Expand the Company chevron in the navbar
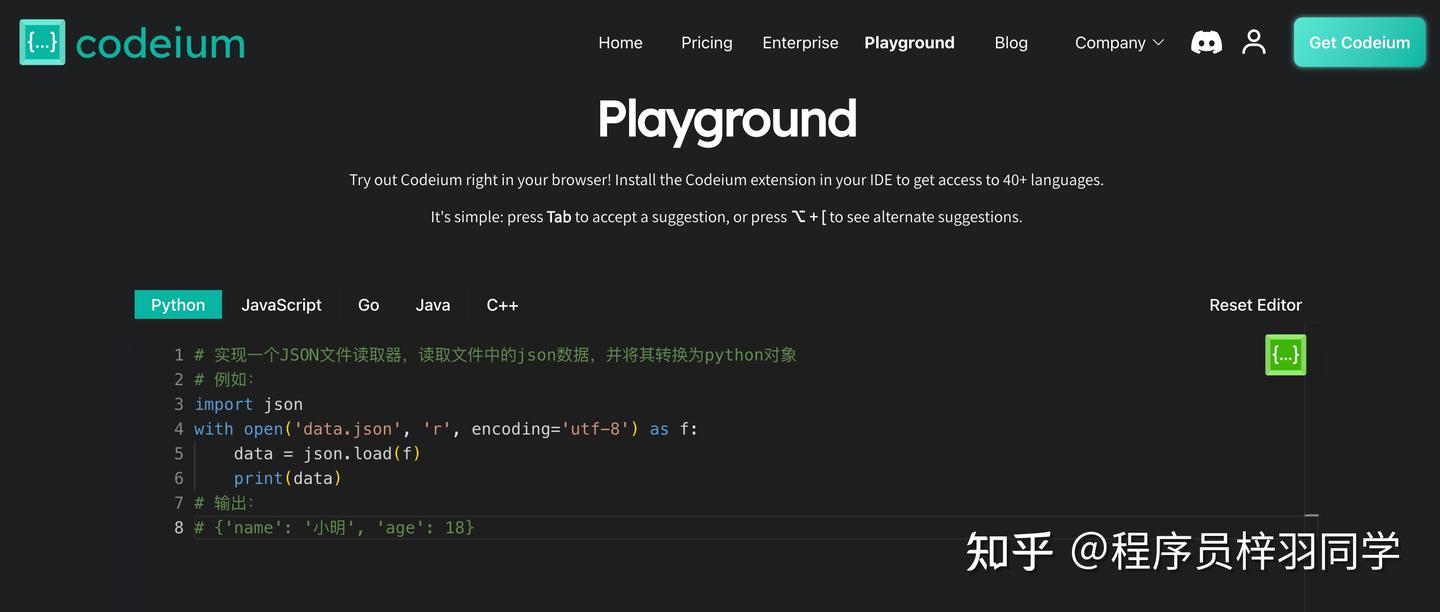The height and width of the screenshot is (612, 1440). 1158,42
